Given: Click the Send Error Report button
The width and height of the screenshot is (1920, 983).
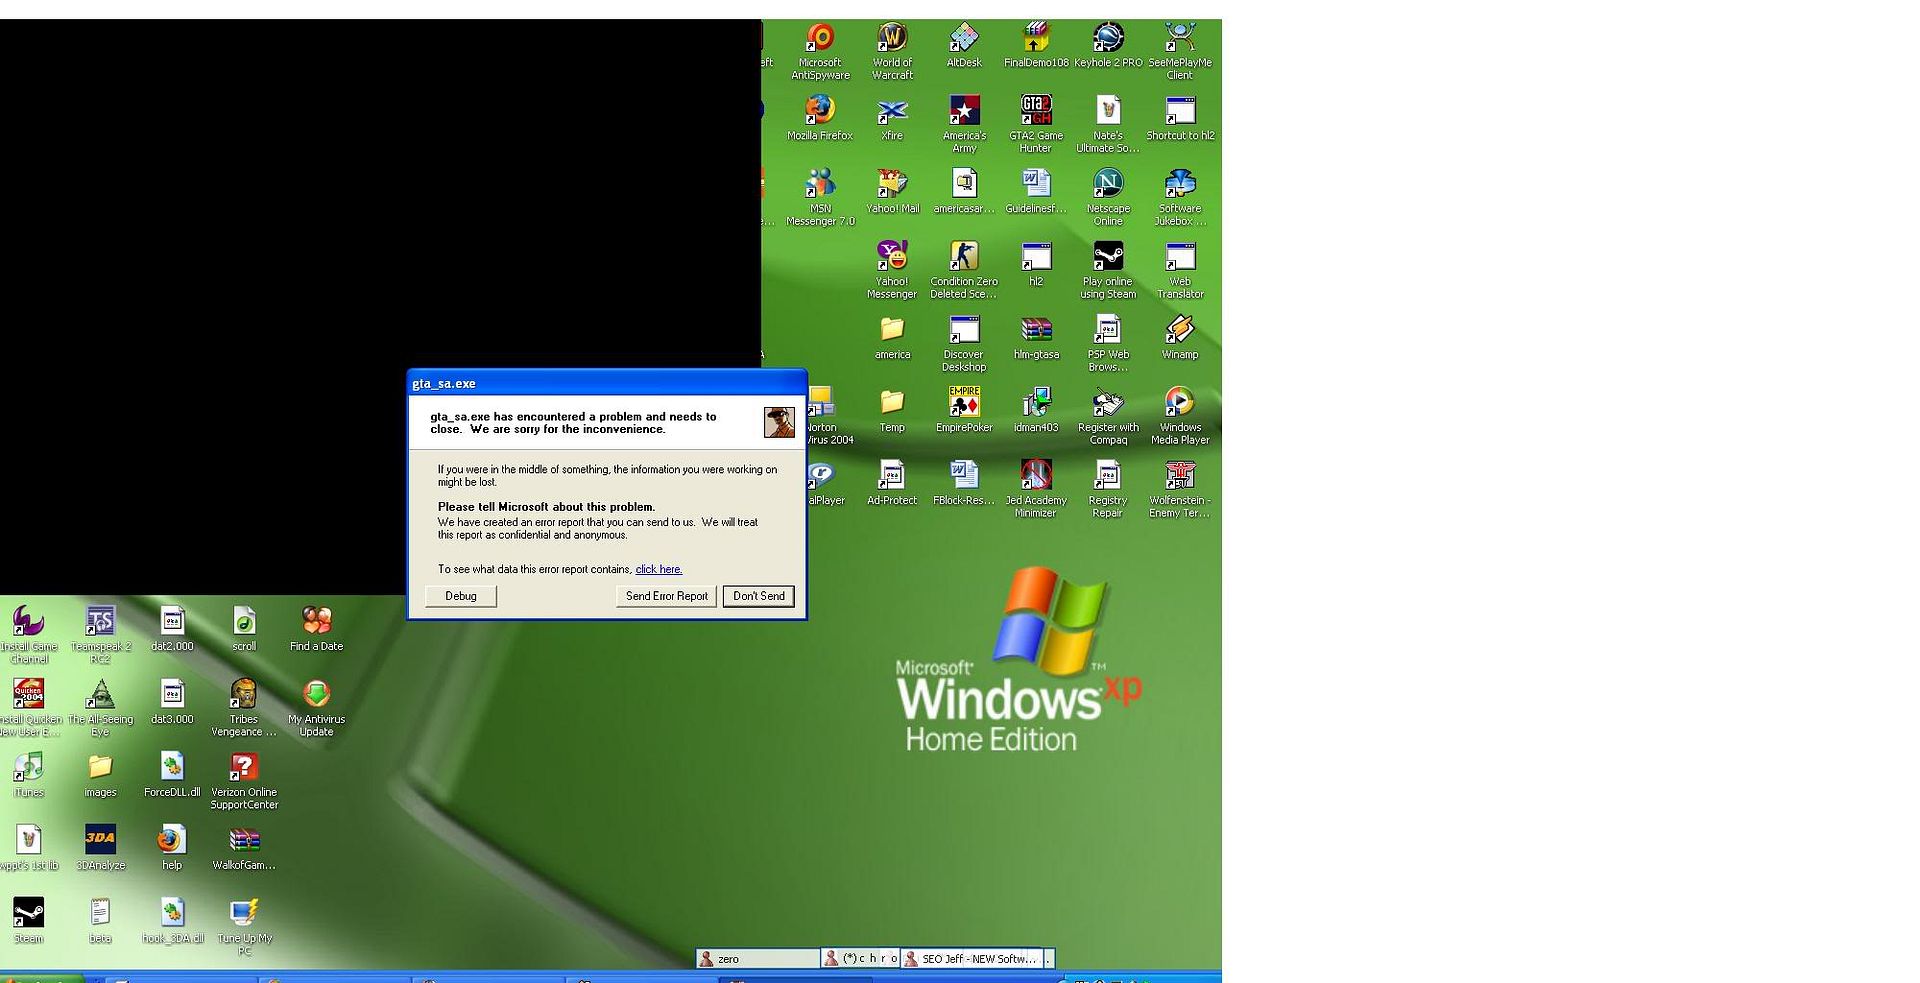Looking at the screenshot, I should coord(667,596).
